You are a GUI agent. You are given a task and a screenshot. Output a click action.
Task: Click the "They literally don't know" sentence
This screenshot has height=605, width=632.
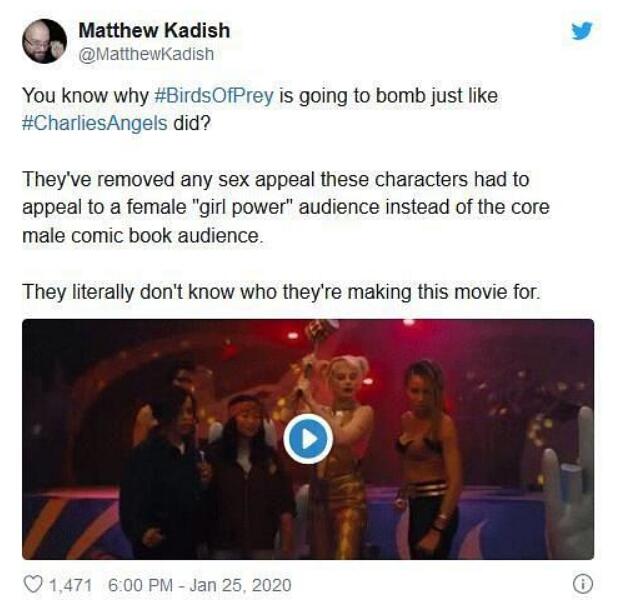coord(281,292)
